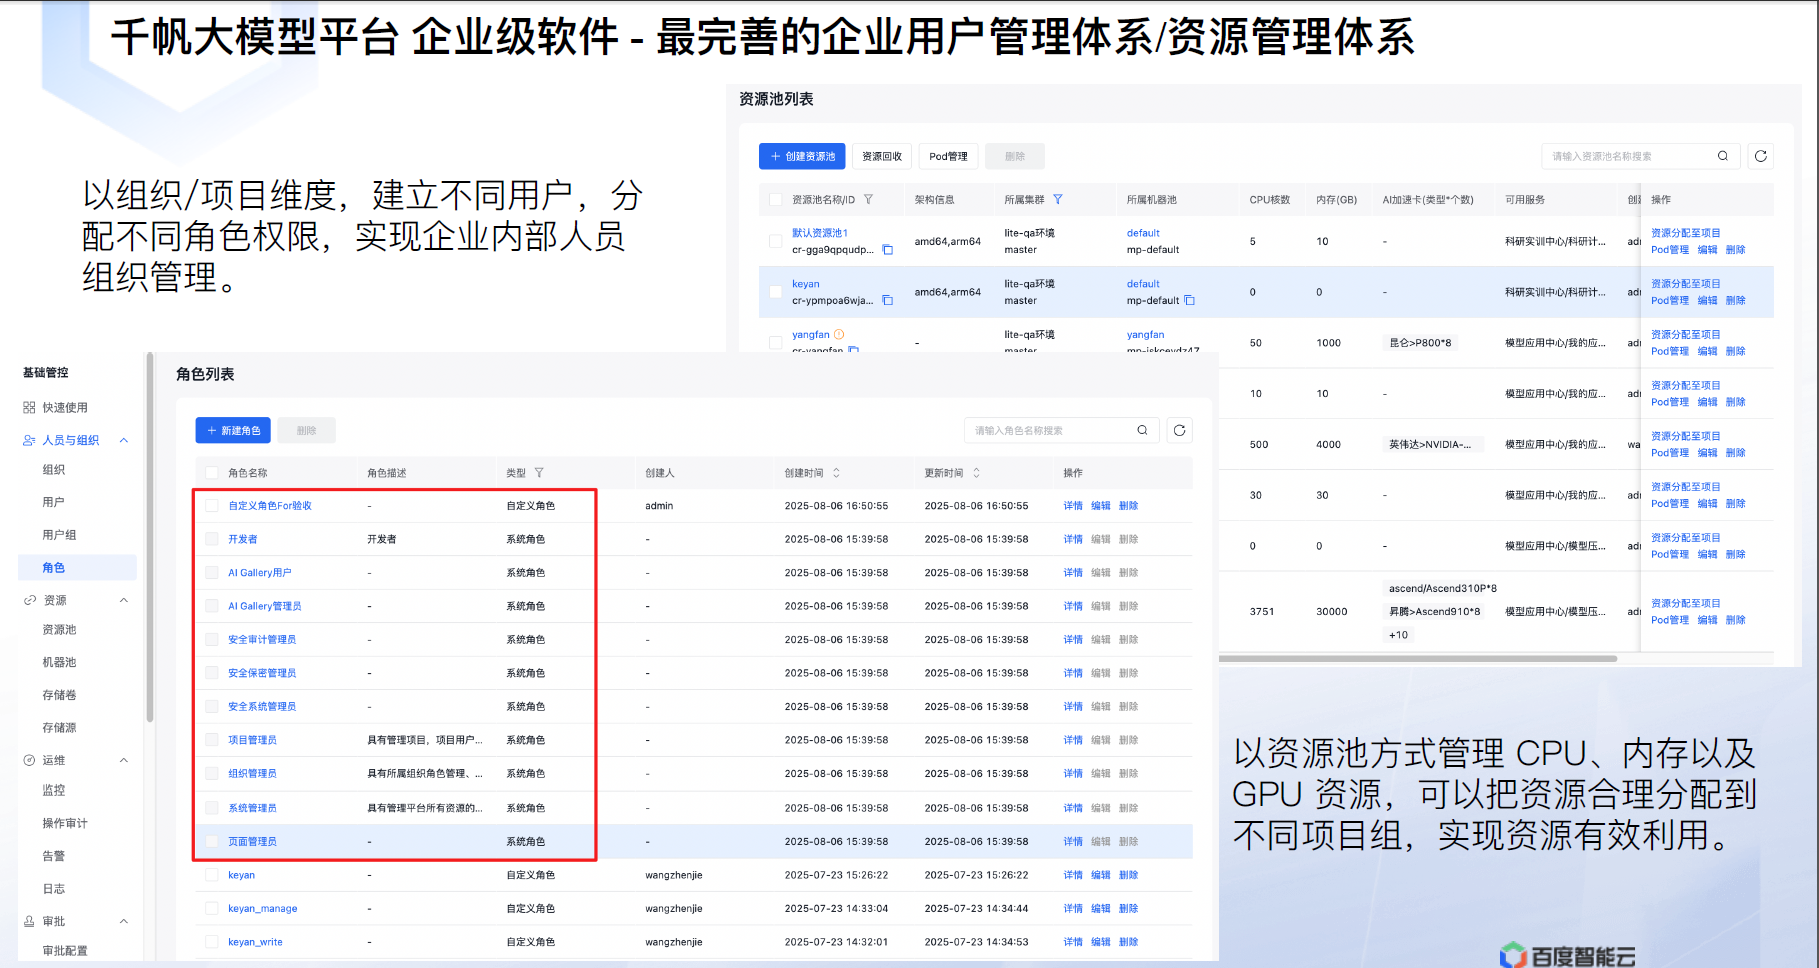Sort roles by 创建时间 column arrows
The height and width of the screenshot is (968, 1819).
837,473
